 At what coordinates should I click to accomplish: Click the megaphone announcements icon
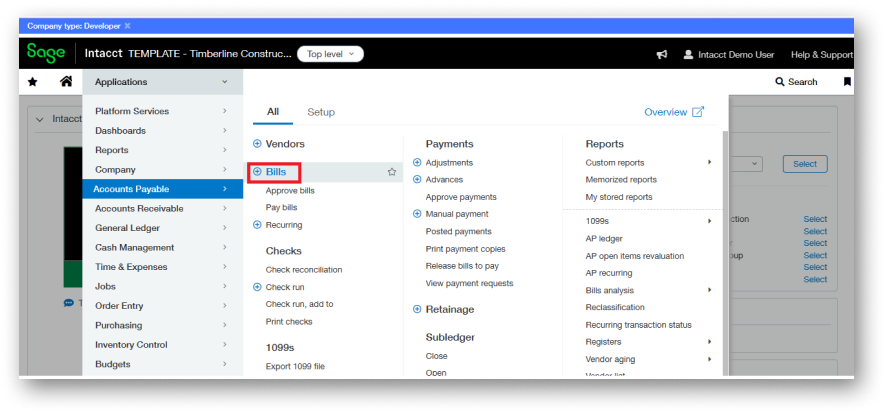662,55
